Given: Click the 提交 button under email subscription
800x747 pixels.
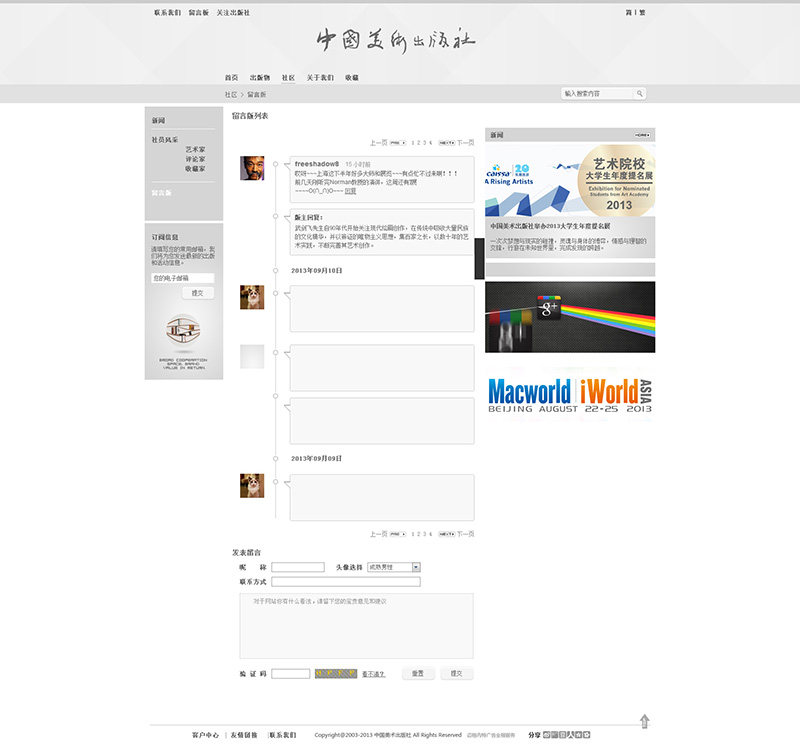Looking at the screenshot, I should (197, 293).
